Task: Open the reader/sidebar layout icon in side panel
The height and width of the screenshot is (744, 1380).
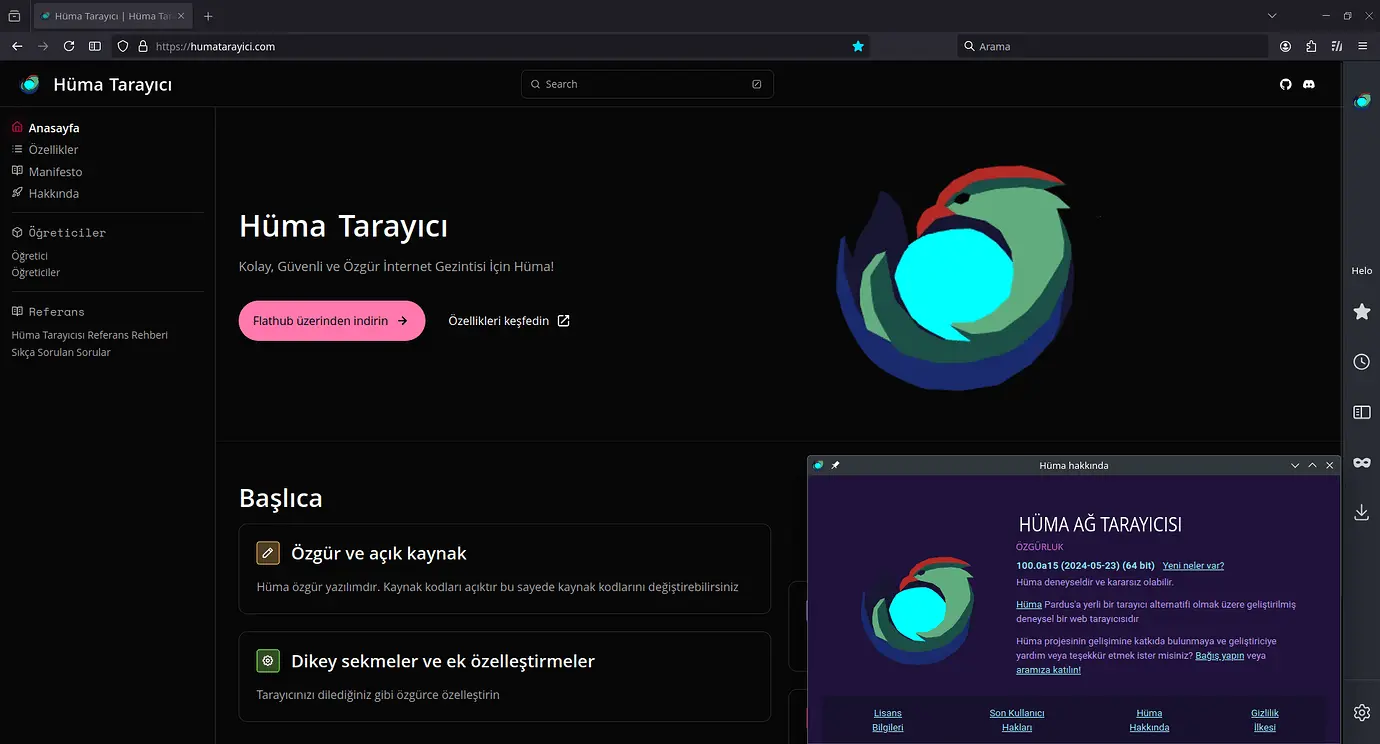Action: click(x=1362, y=412)
